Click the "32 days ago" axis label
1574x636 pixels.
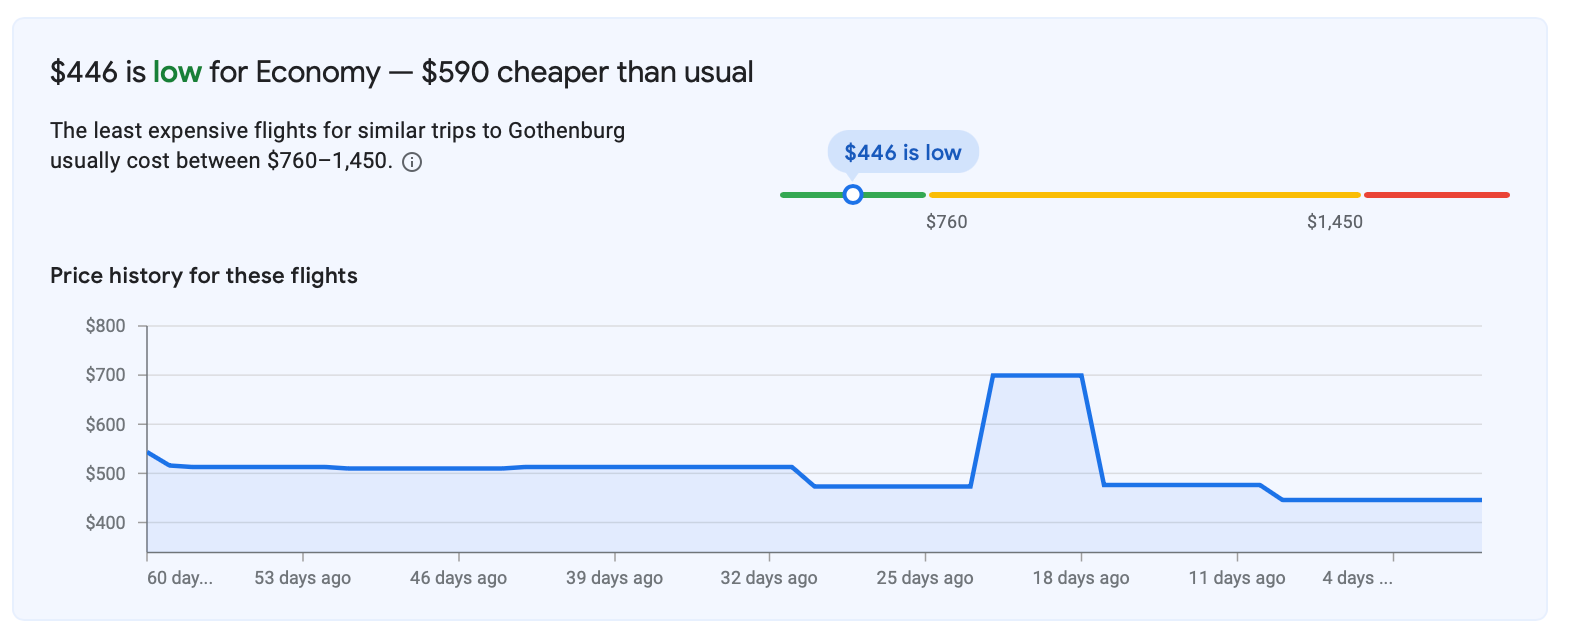click(x=769, y=578)
